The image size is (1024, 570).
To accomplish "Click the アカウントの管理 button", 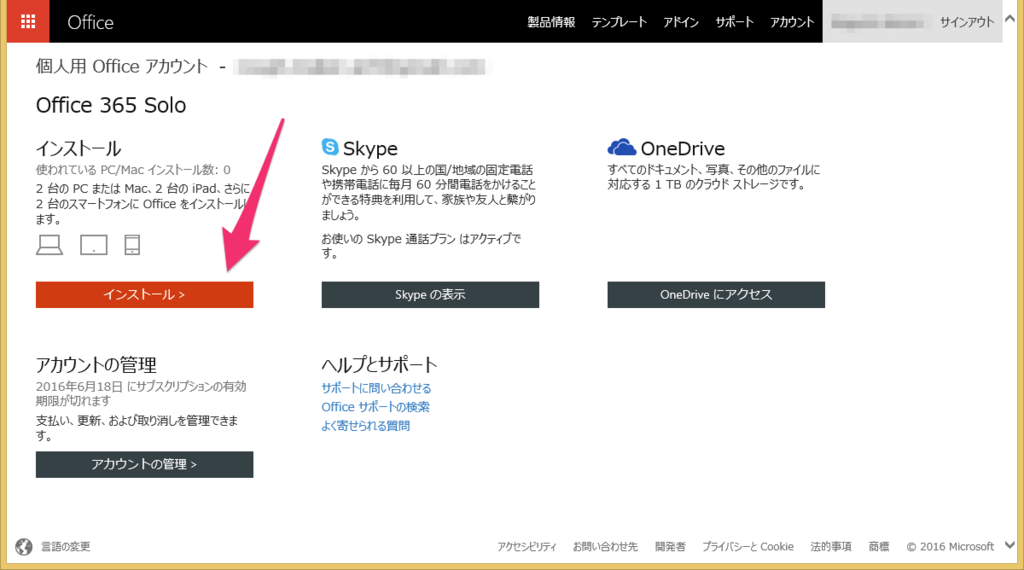I will click(144, 464).
